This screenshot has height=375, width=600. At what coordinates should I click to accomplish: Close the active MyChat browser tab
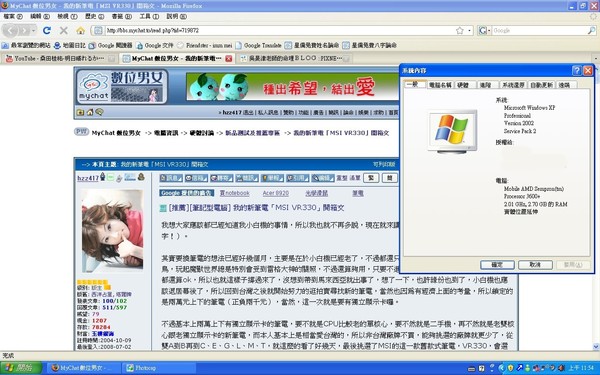(228, 59)
